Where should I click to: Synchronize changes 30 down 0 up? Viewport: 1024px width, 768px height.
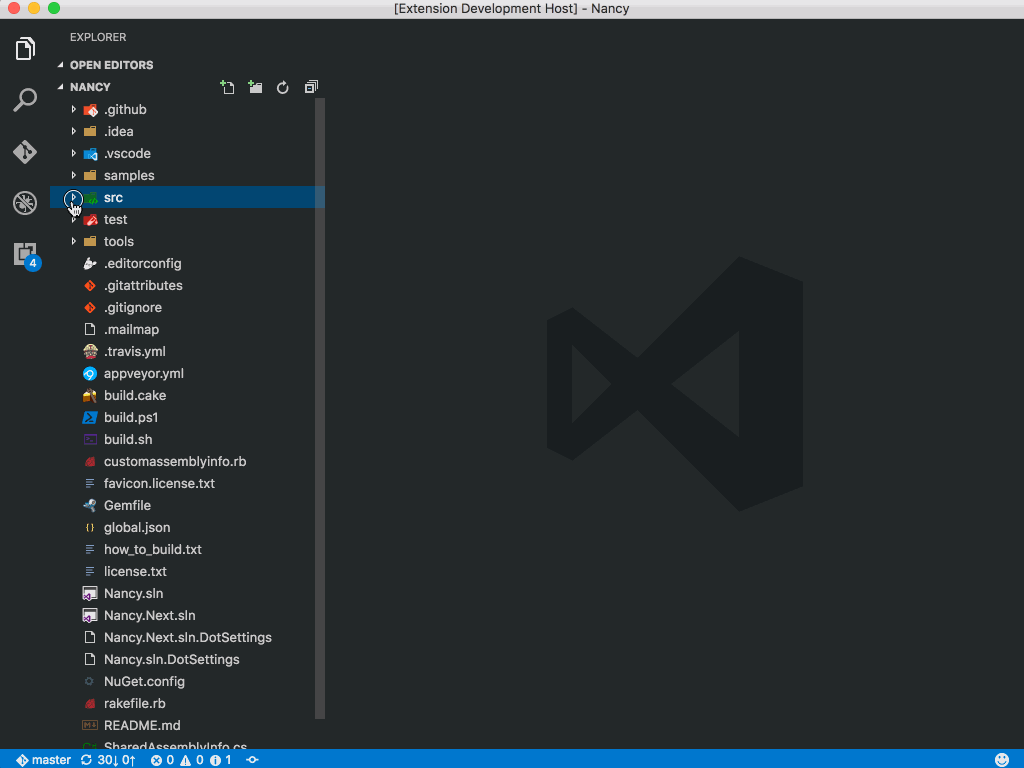click(108, 760)
